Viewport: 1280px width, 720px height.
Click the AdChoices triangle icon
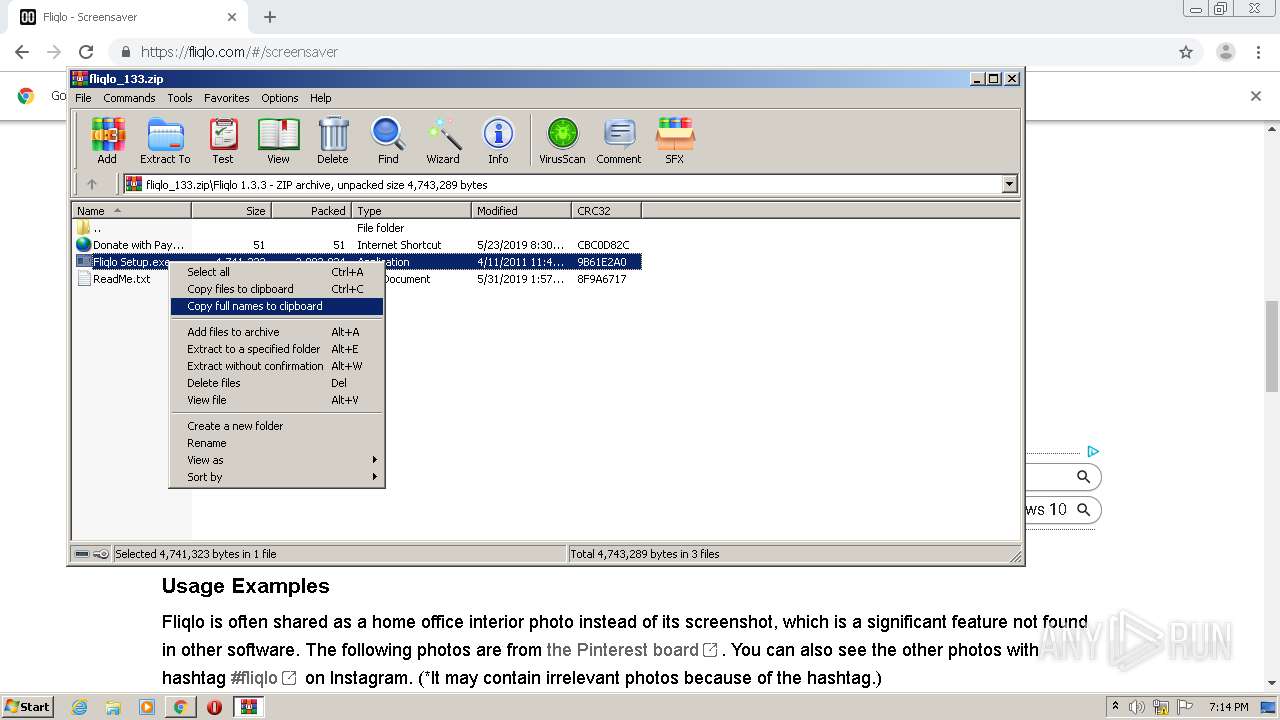[x=1093, y=452]
